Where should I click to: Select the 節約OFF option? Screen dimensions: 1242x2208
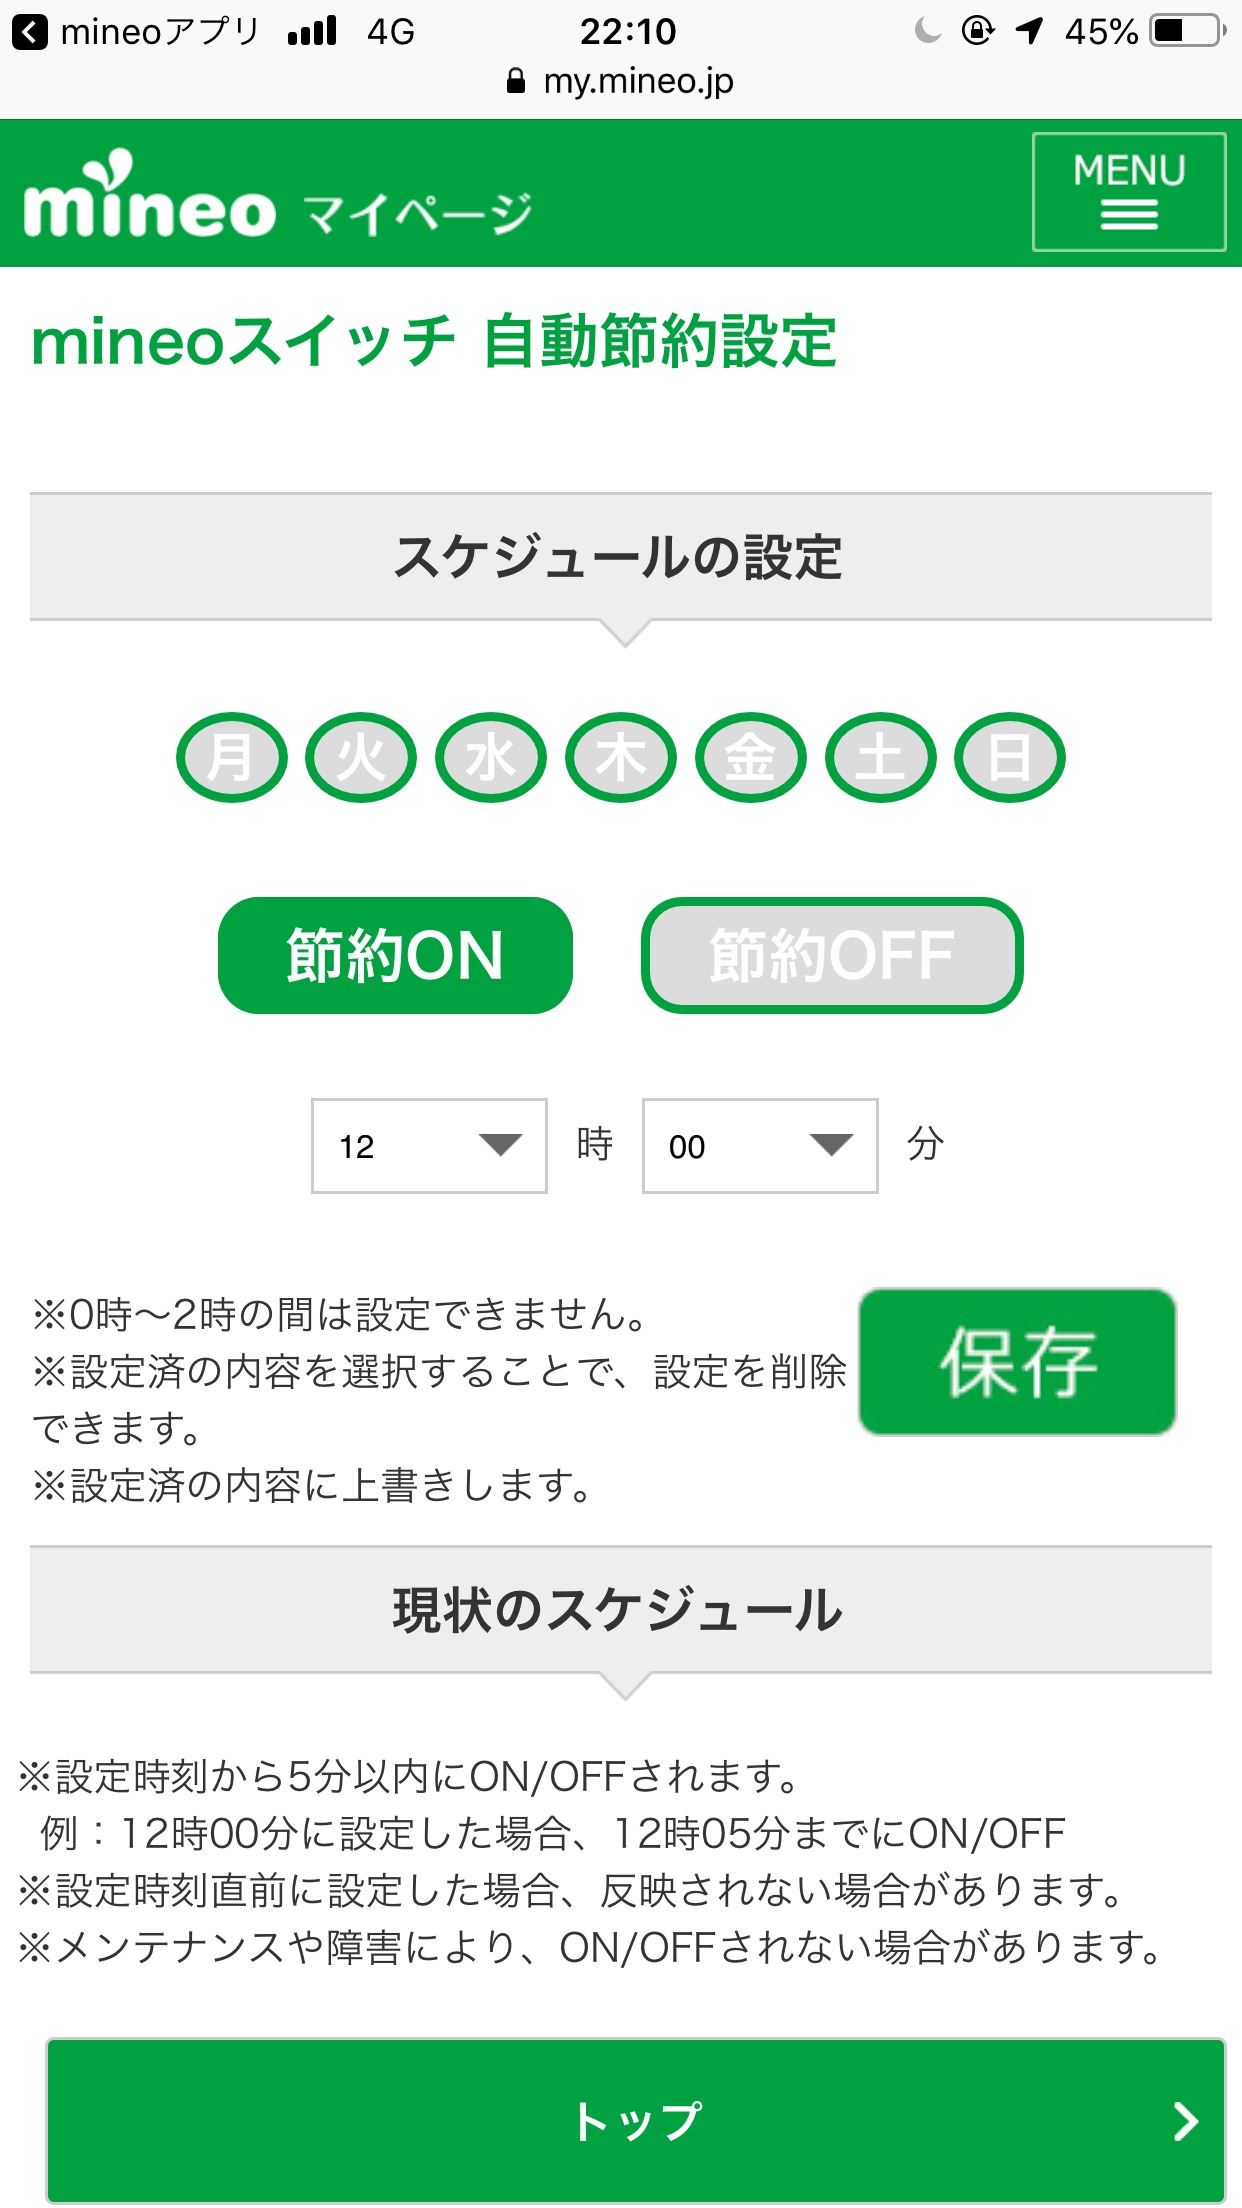coord(832,955)
